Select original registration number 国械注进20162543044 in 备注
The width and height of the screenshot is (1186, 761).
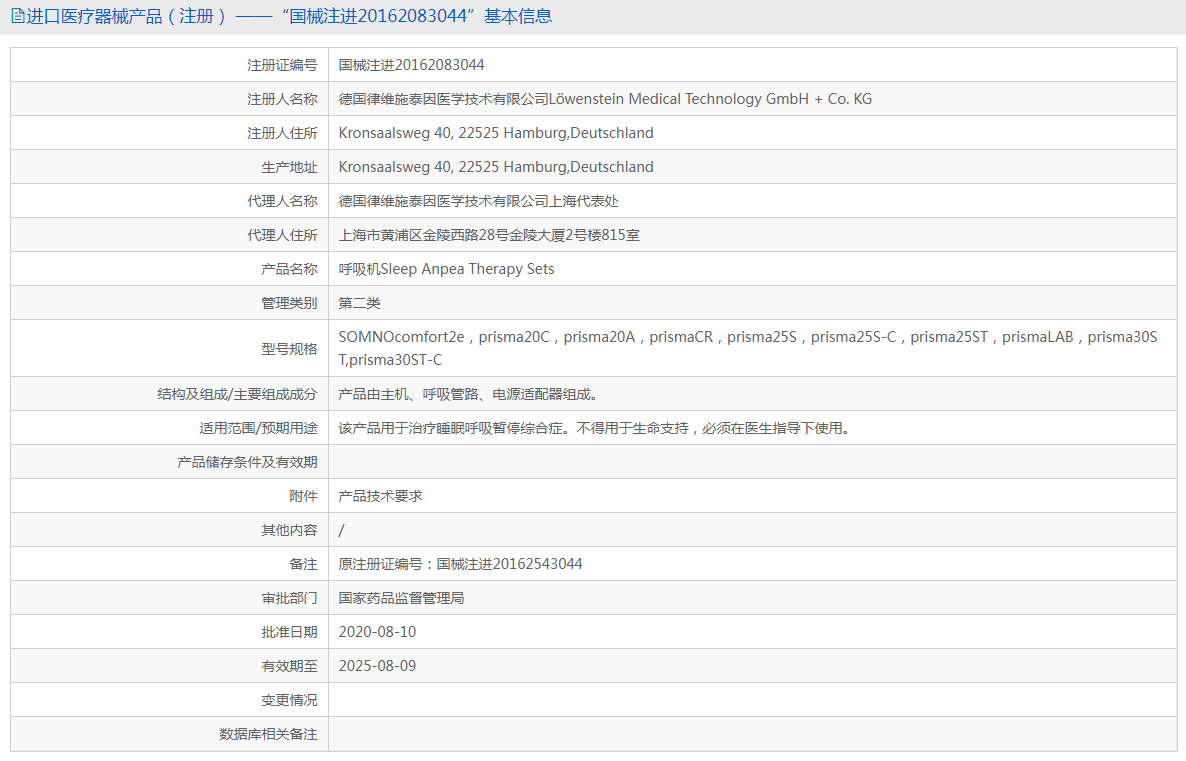click(510, 564)
